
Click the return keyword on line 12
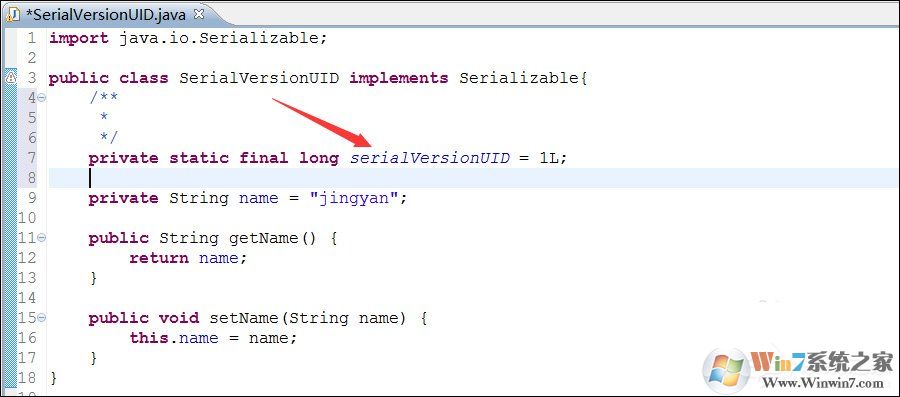pos(159,258)
